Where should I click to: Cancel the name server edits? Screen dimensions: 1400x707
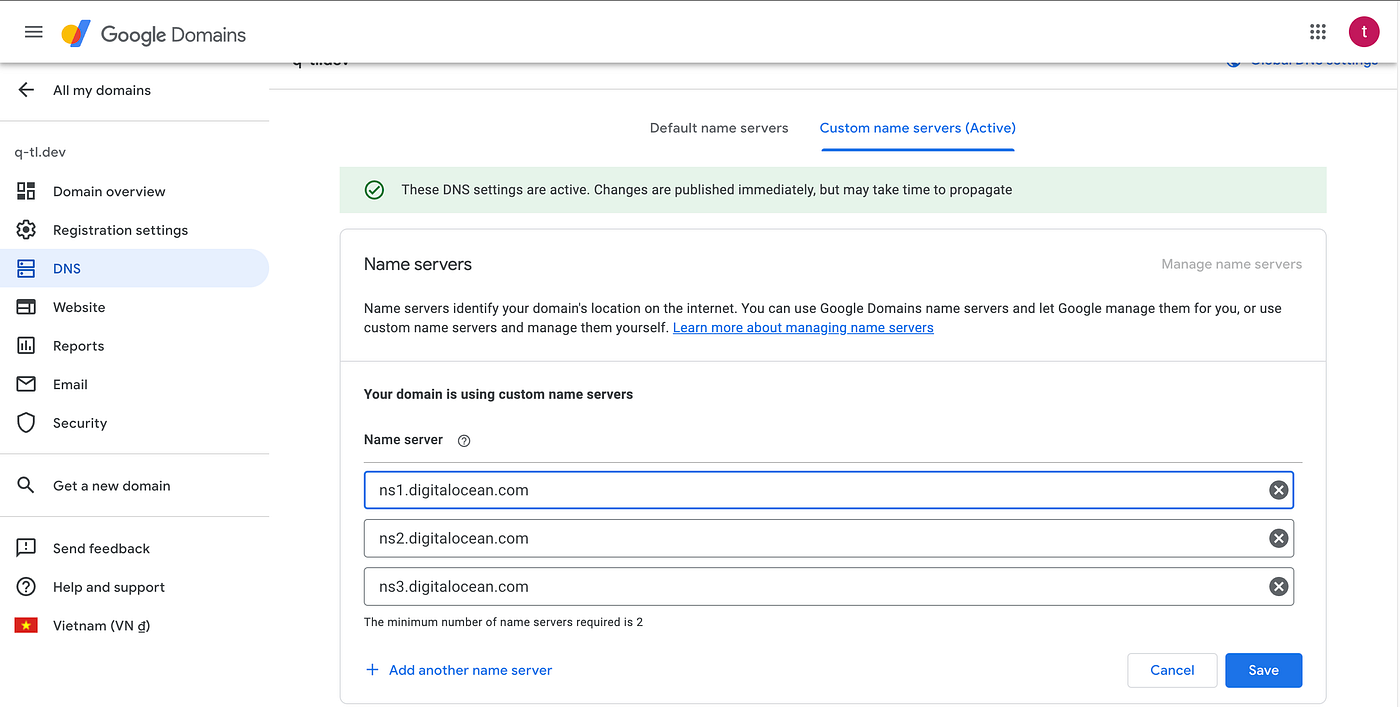pyautogui.click(x=1172, y=670)
